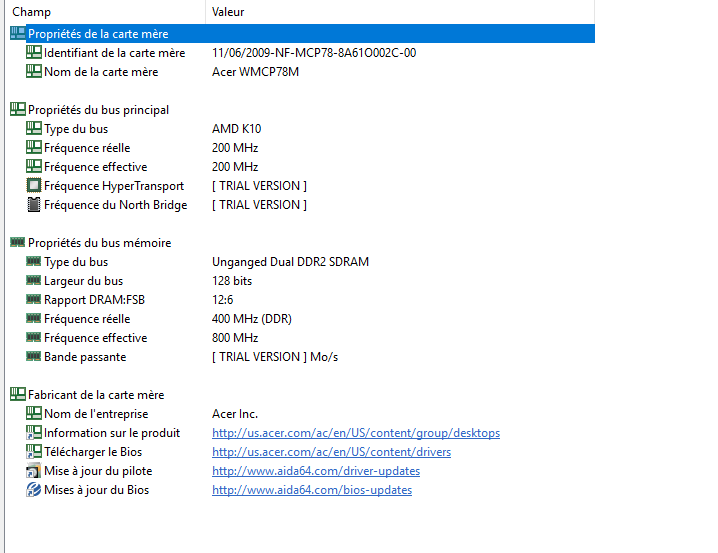
Task: Click the icon beside Fabricant de la carte mère
Action: point(17,395)
